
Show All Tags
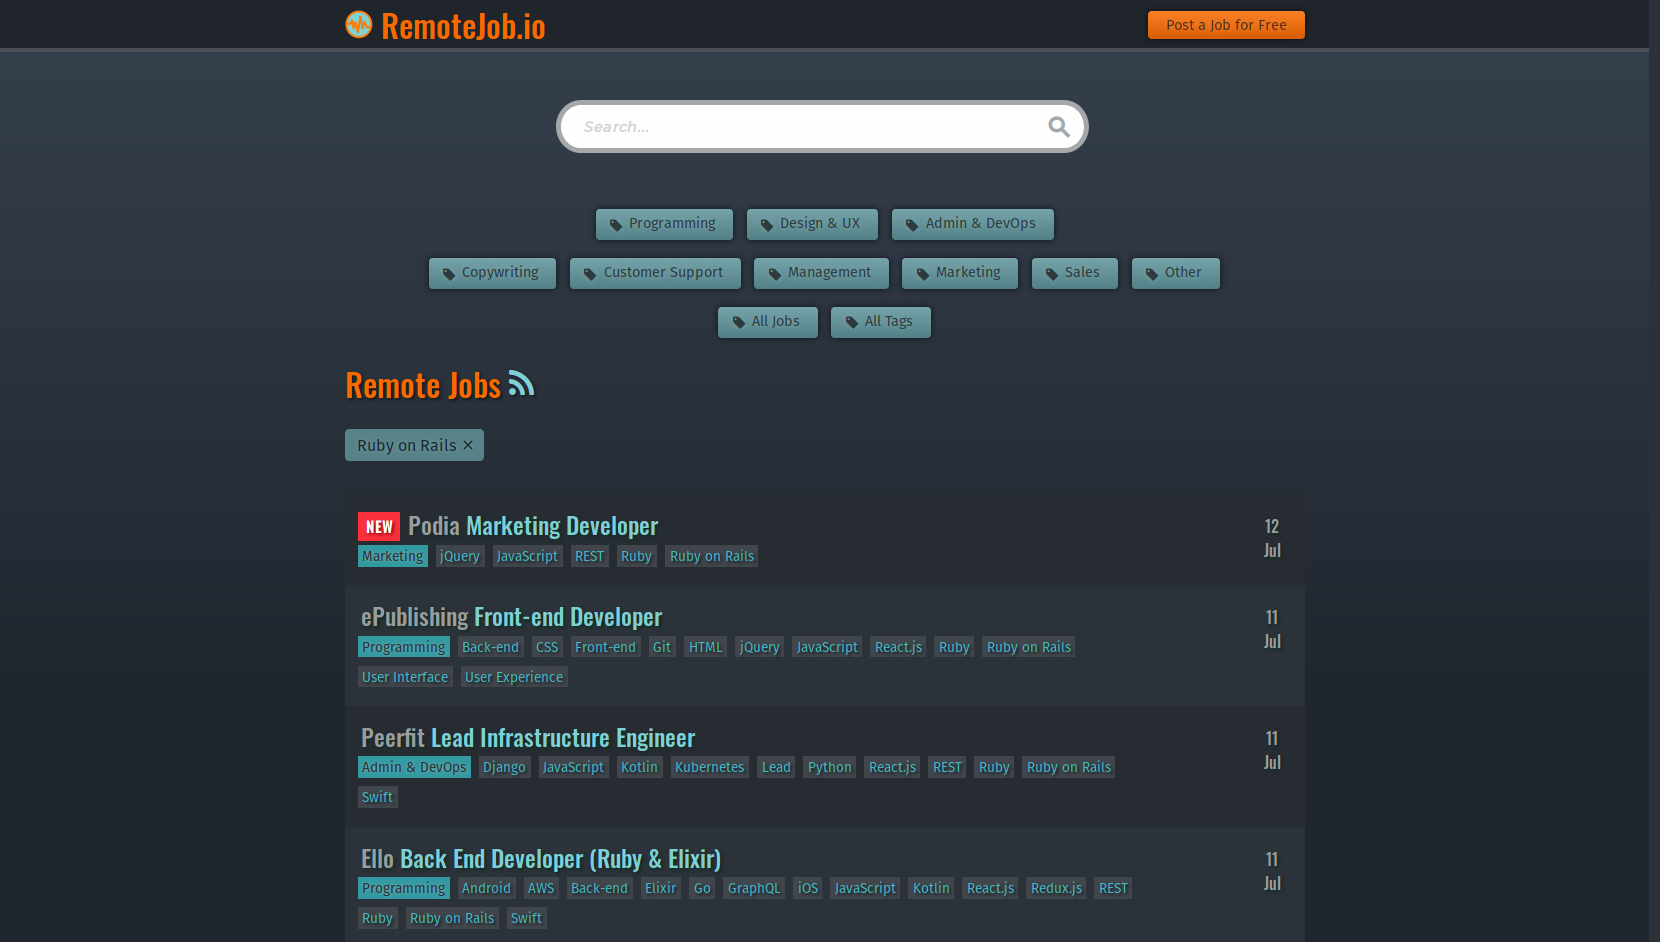[881, 322]
